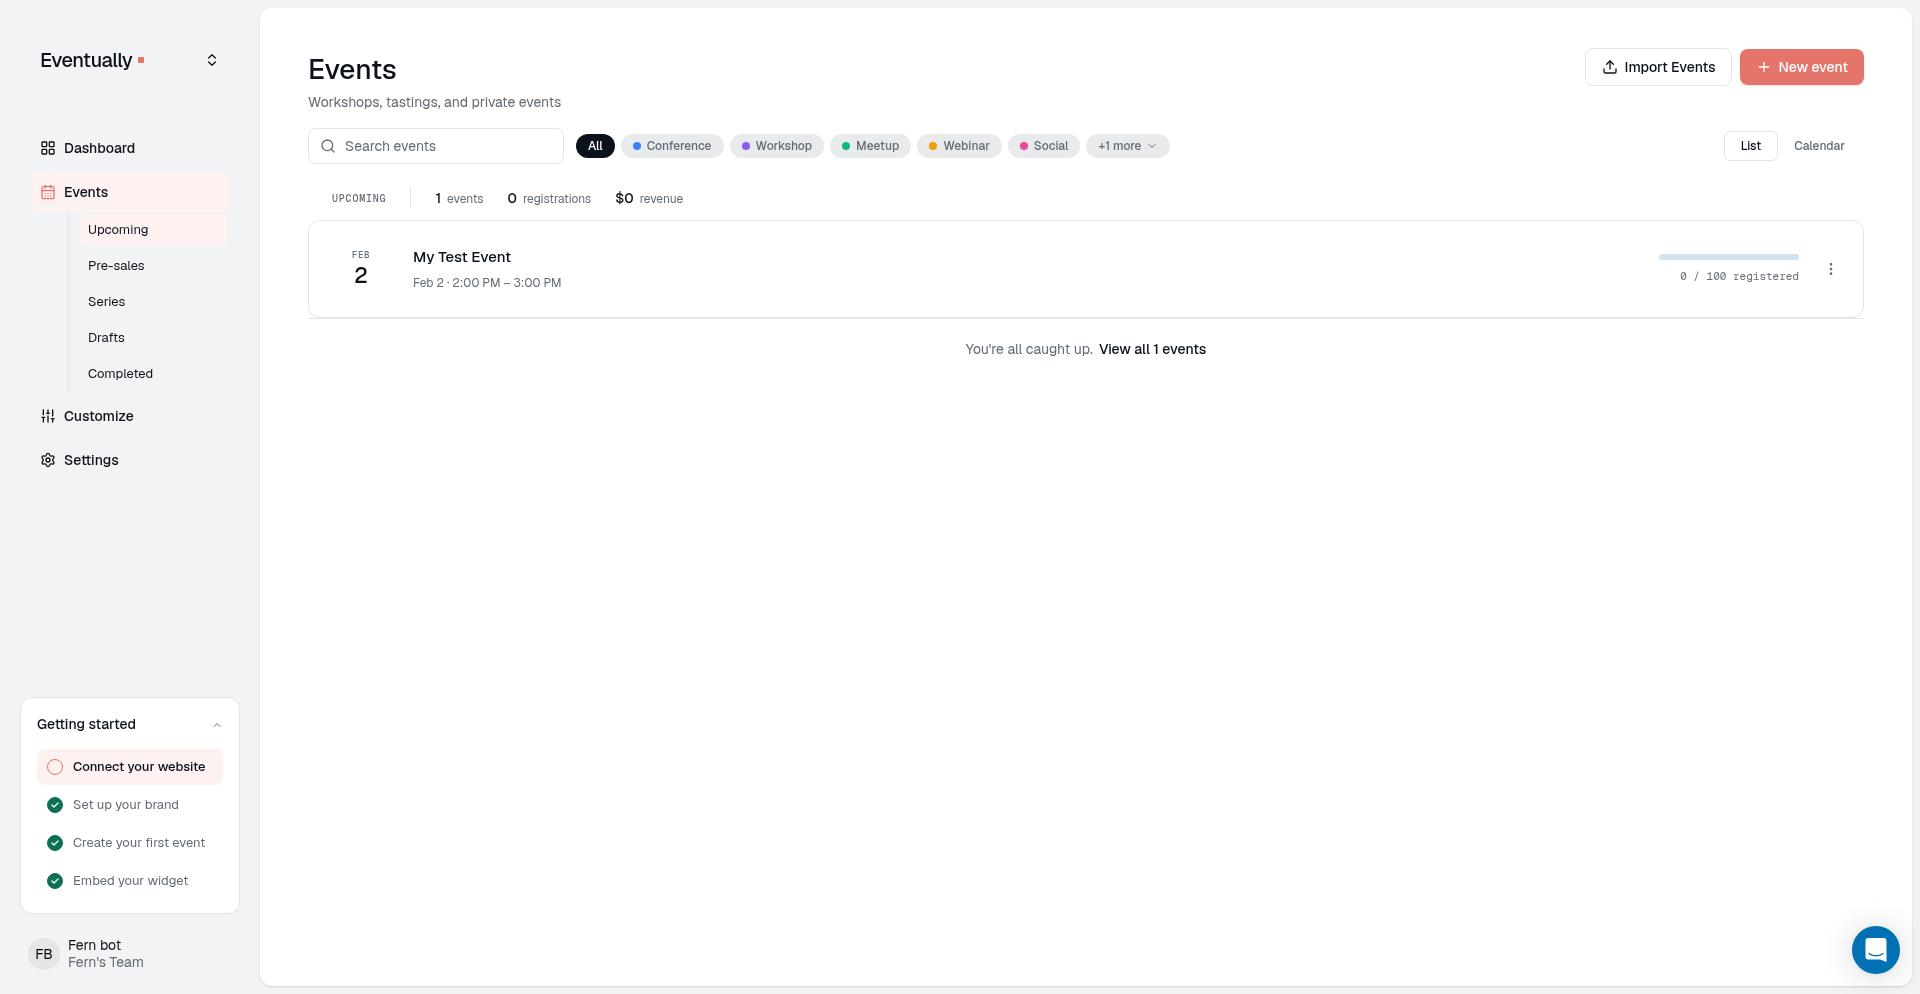Click the upload icon on Import Events
1920x994 pixels.
(1610, 67)
